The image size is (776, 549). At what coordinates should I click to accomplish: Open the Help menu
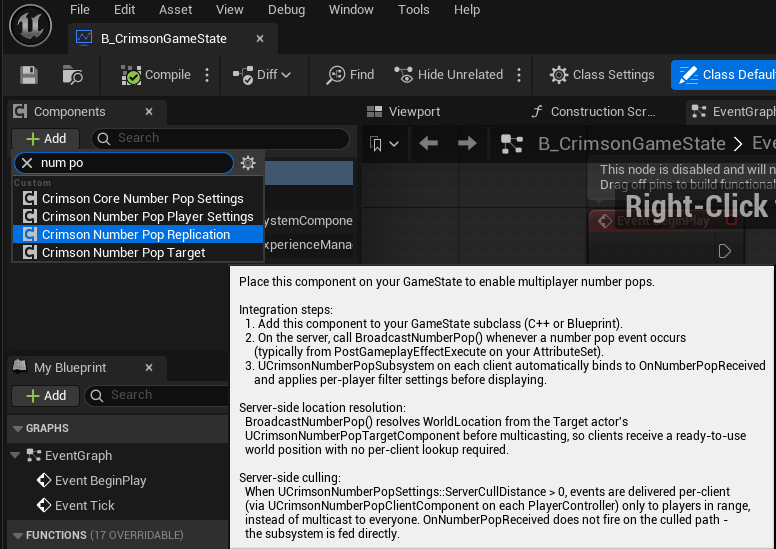[x=467, y=9]
